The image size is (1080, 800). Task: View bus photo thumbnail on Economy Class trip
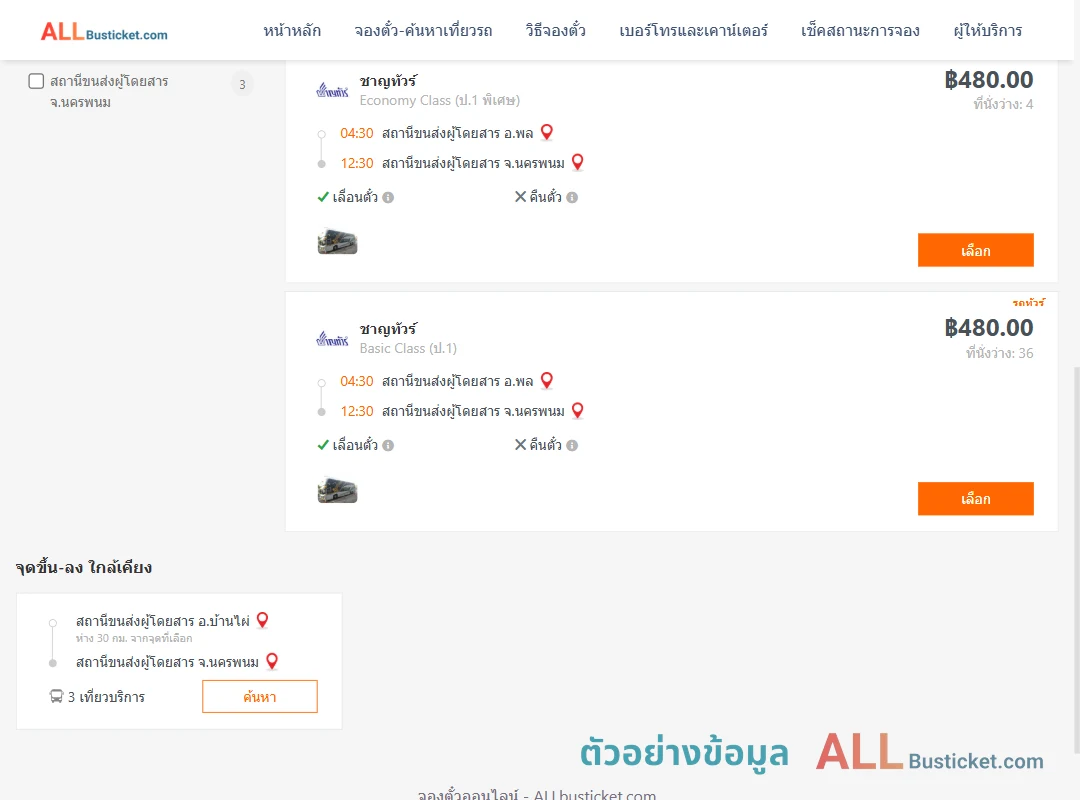338,242
